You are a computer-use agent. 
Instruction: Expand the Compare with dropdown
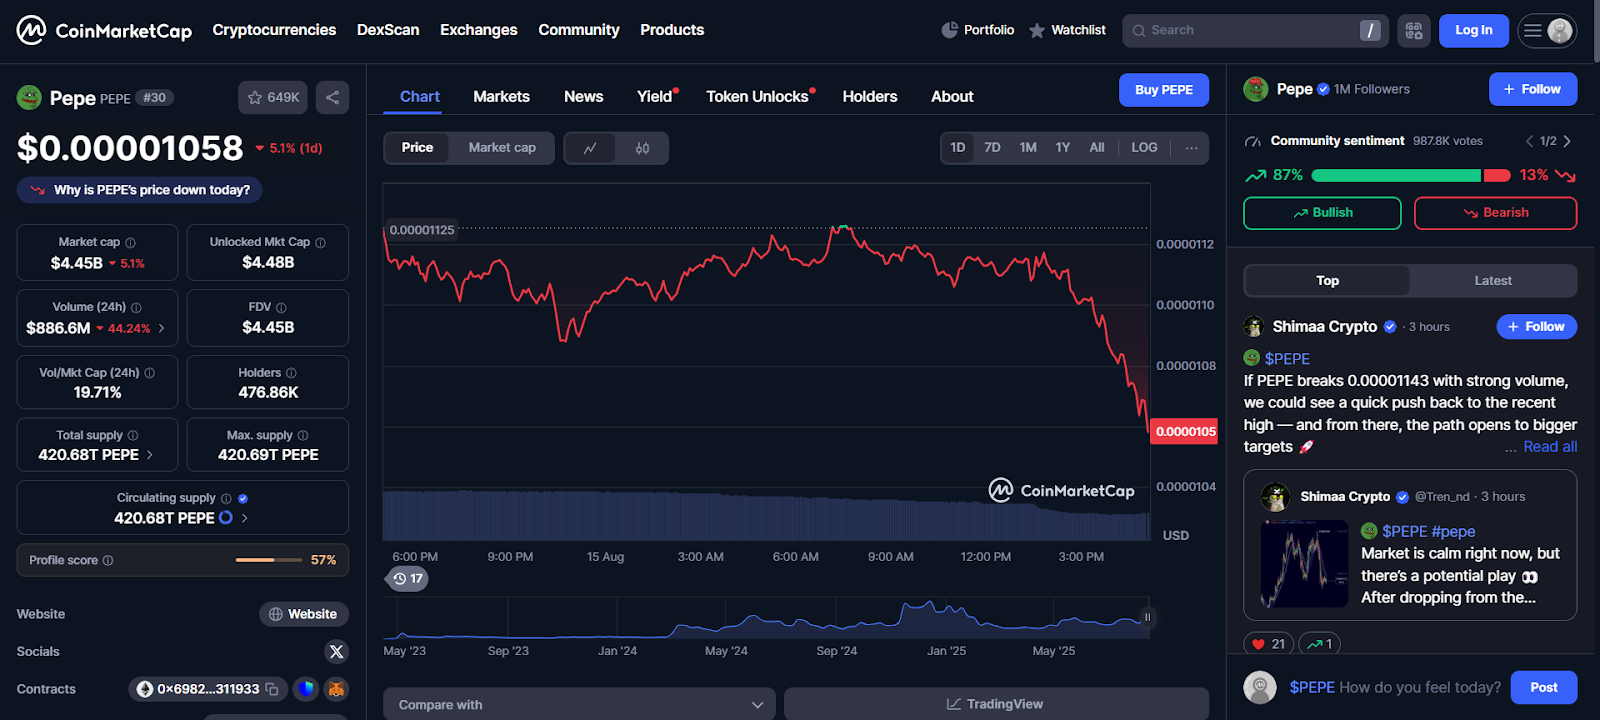pos(579,704)
